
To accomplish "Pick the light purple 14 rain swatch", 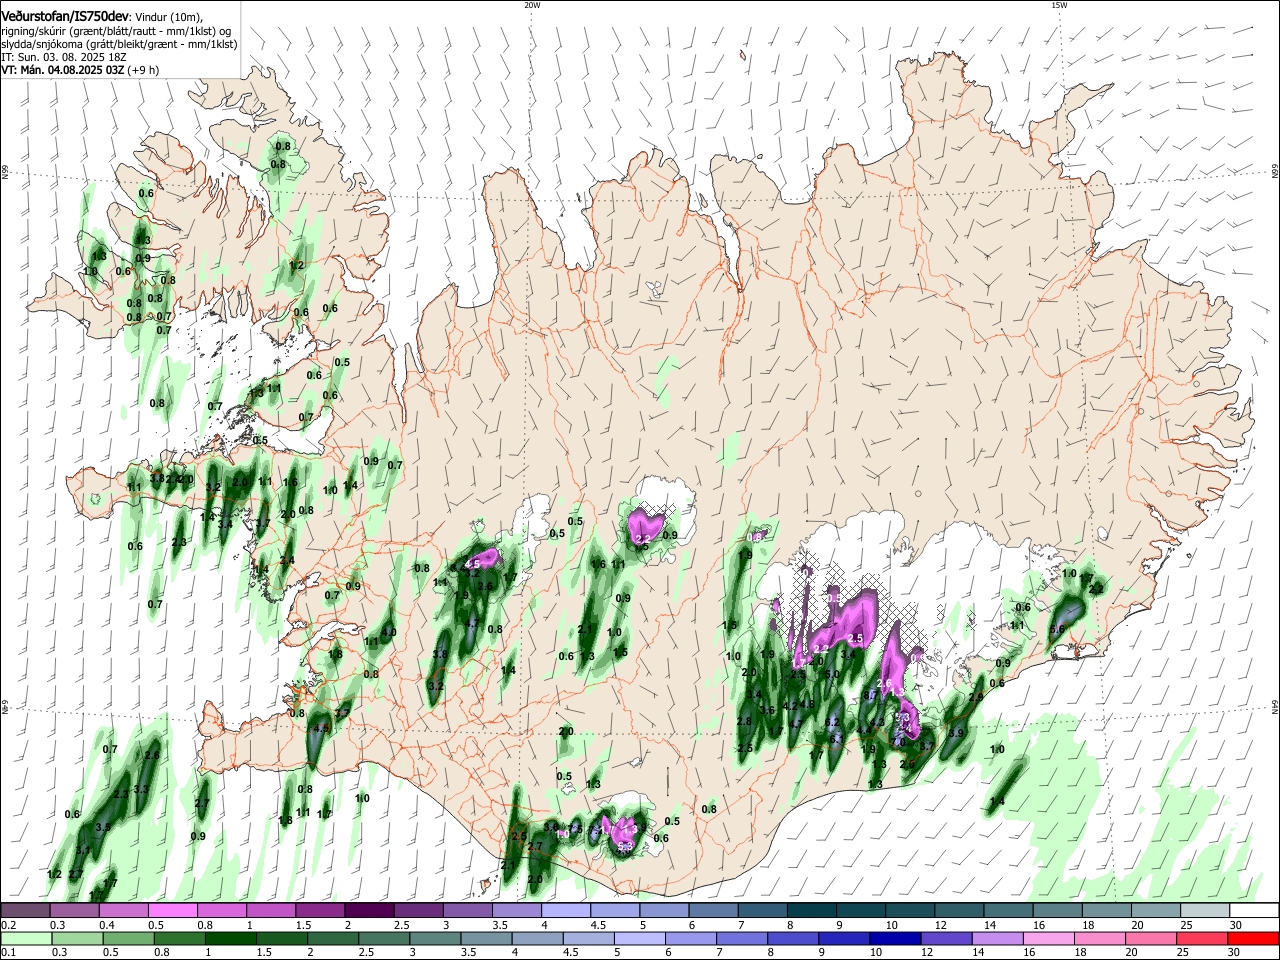I will (998, 939).
